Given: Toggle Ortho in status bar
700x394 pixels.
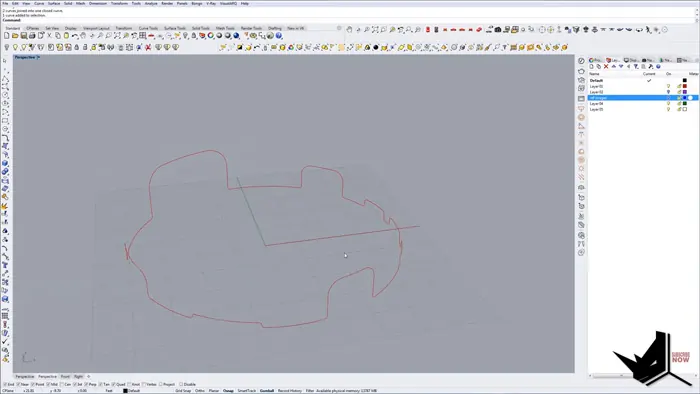Looking at the screenshot, I should 200,390.
